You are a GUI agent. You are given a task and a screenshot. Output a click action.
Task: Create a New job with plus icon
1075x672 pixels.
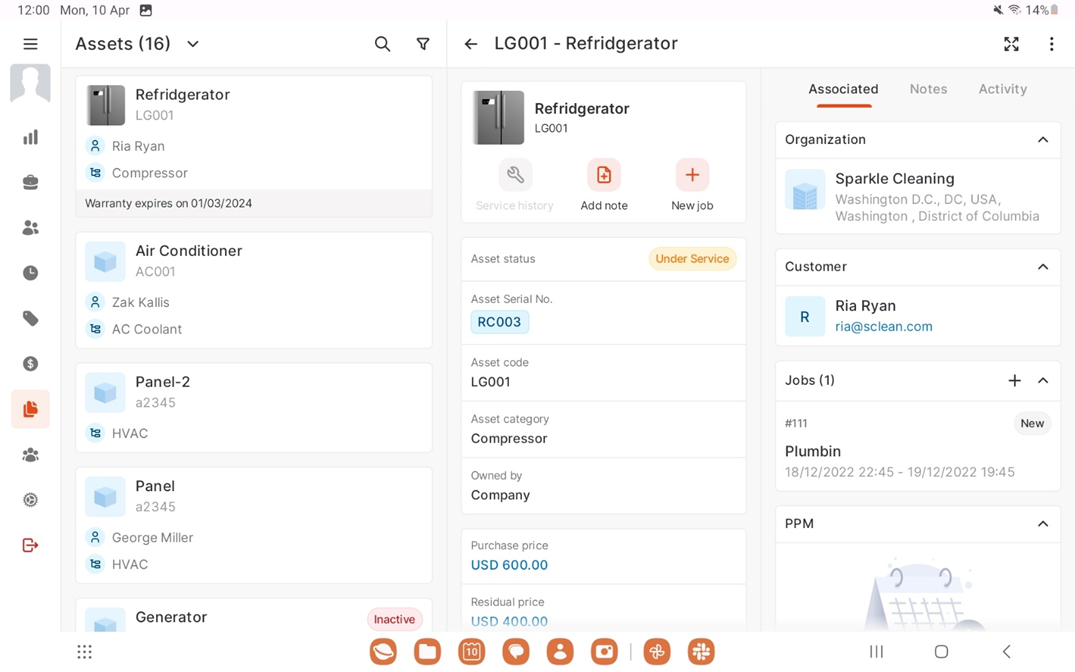click(692, 176)
